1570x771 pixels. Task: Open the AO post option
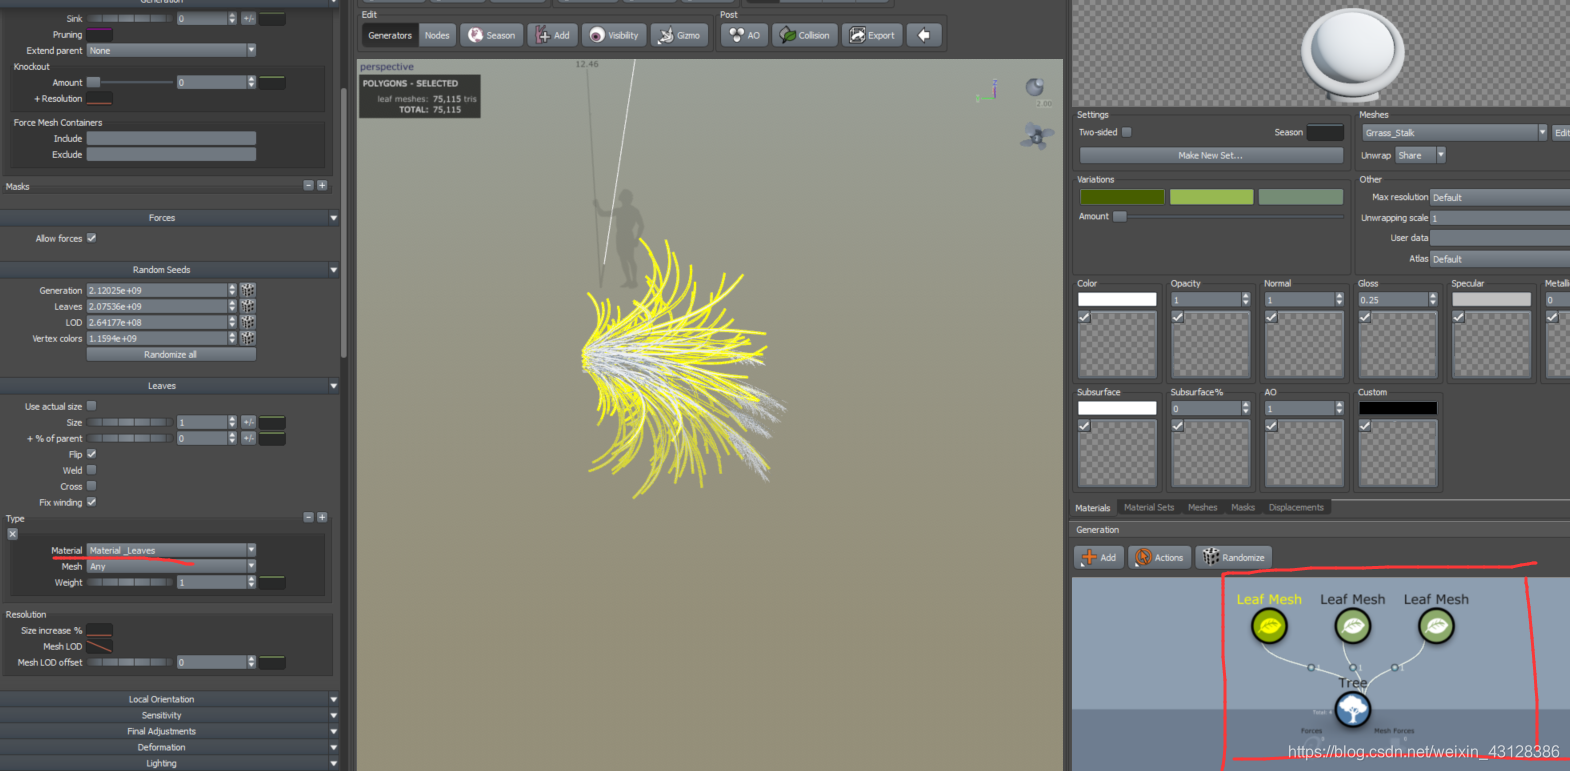tap(744, 35)
